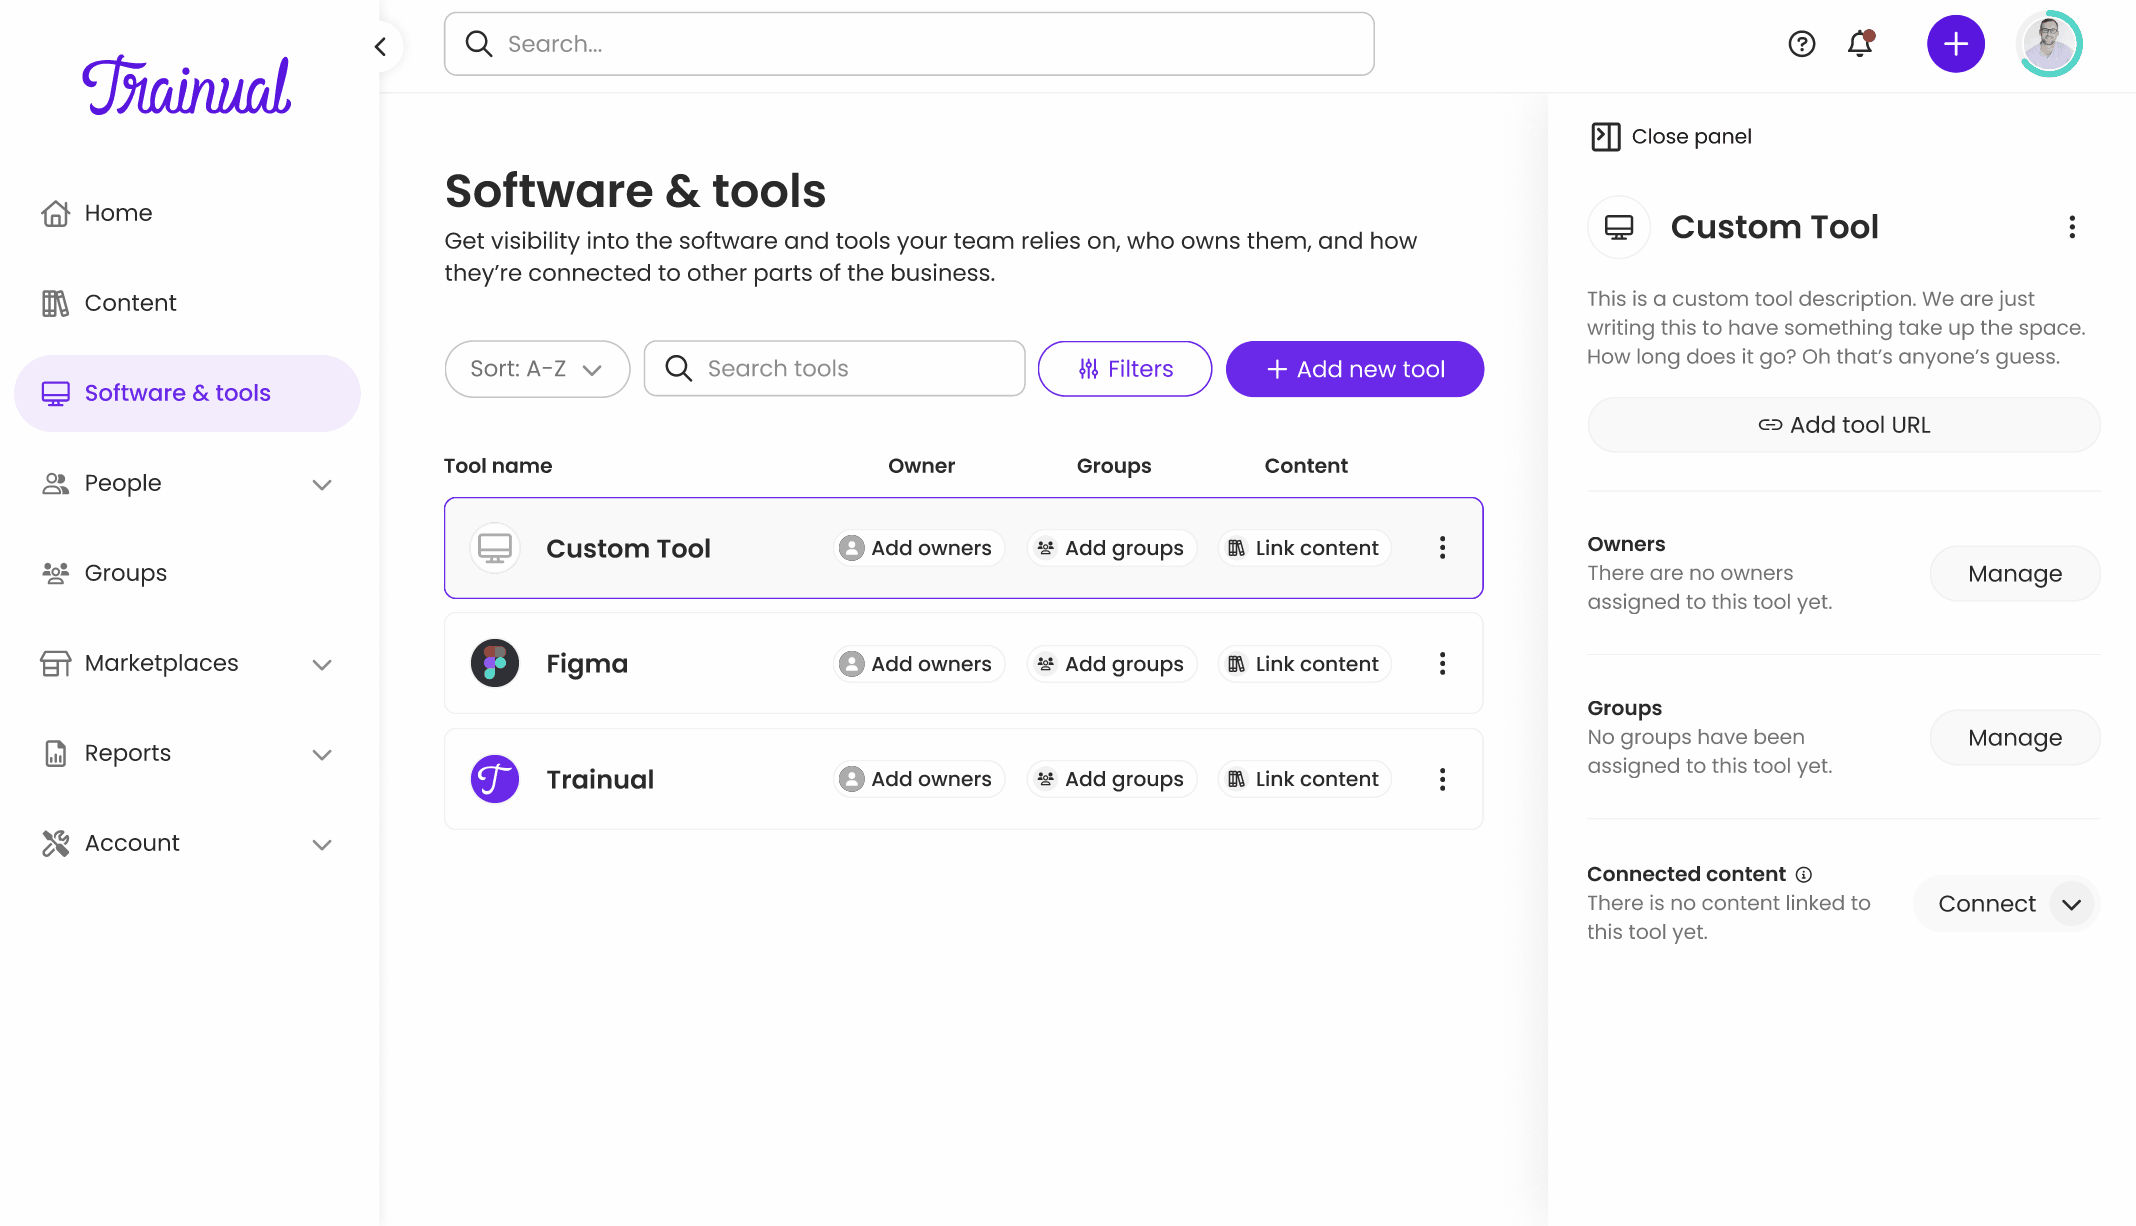Collapse sidebar with the left arrow
The height and width of the screenshot is (1226, 2136).
click(x=380, y=46)
